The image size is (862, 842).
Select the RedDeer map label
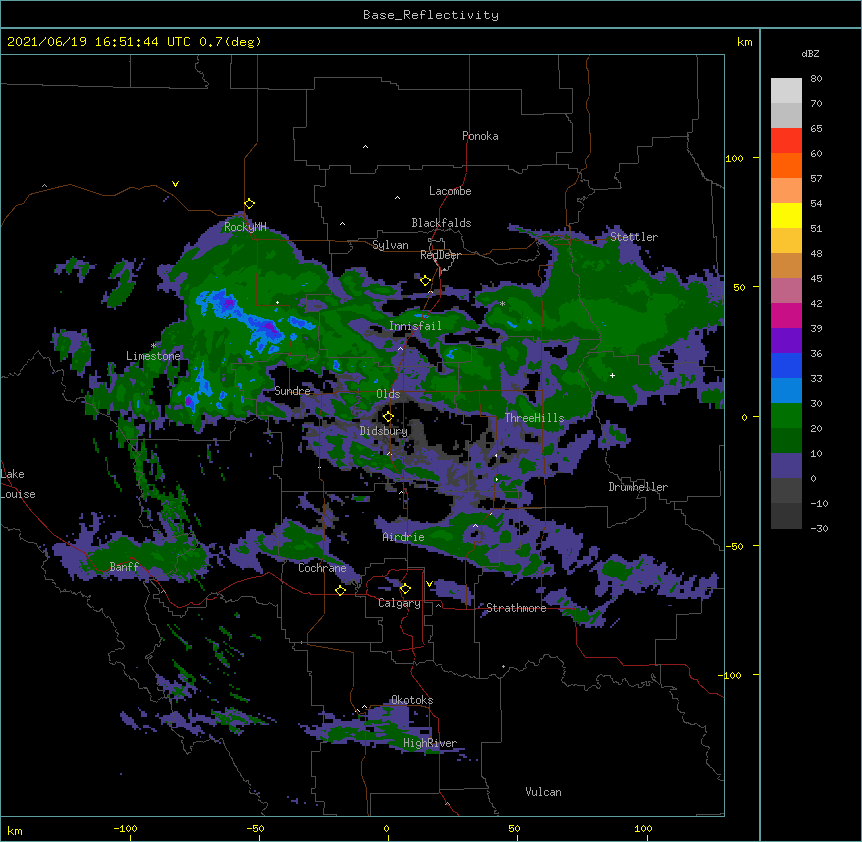(440, 255)
